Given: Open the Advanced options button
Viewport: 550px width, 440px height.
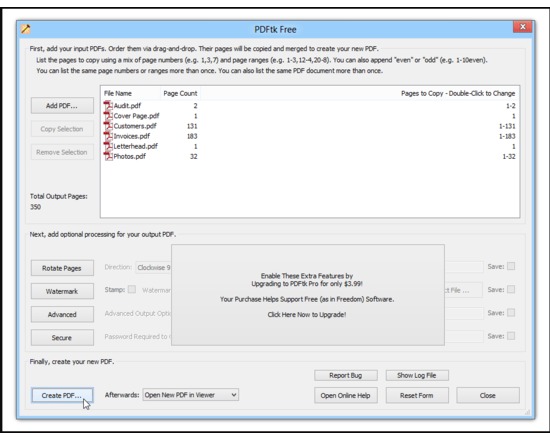Looking at the screenshot, I should pyautogui.click(x=62, y=314).
